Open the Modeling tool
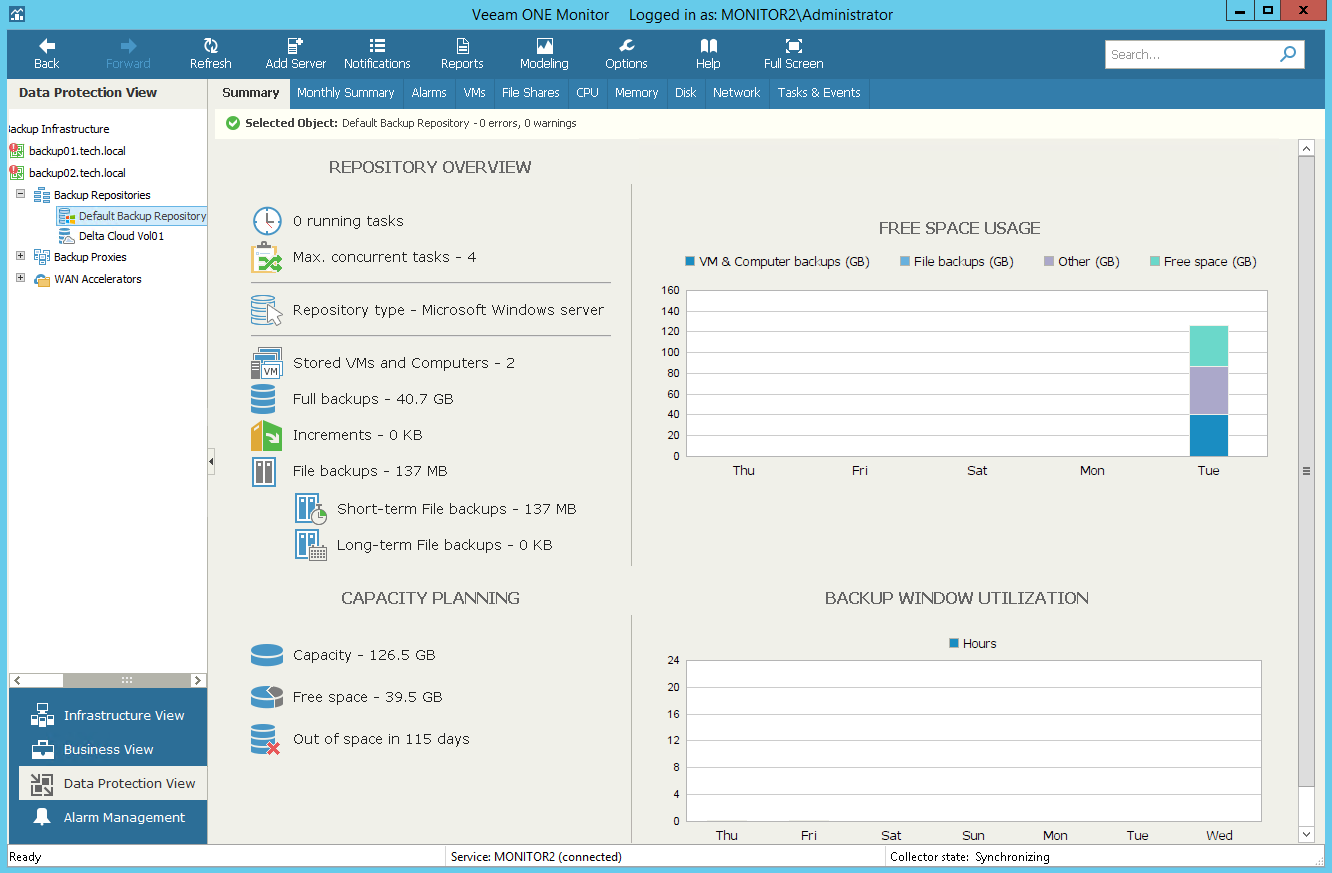 (544, 54)
